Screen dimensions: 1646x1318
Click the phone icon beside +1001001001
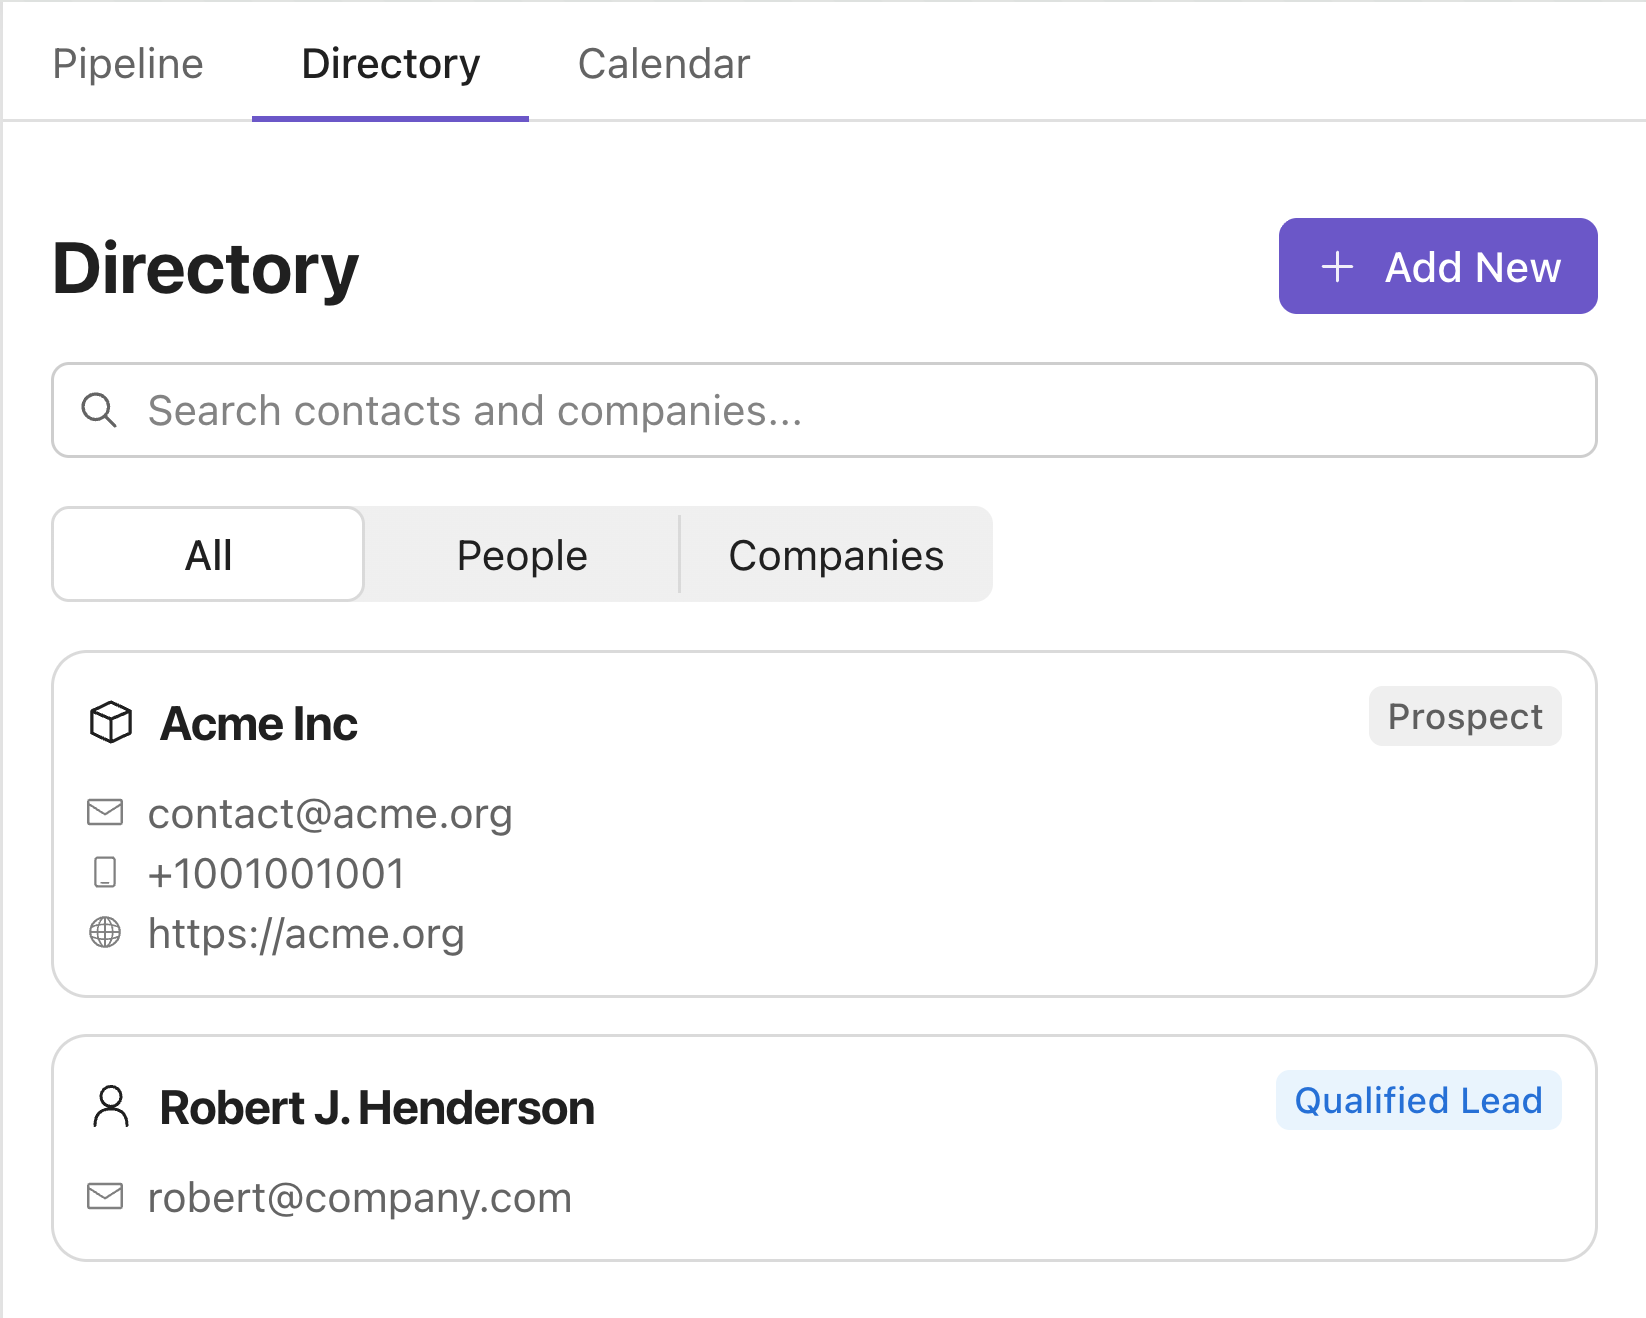pos(105,873)
